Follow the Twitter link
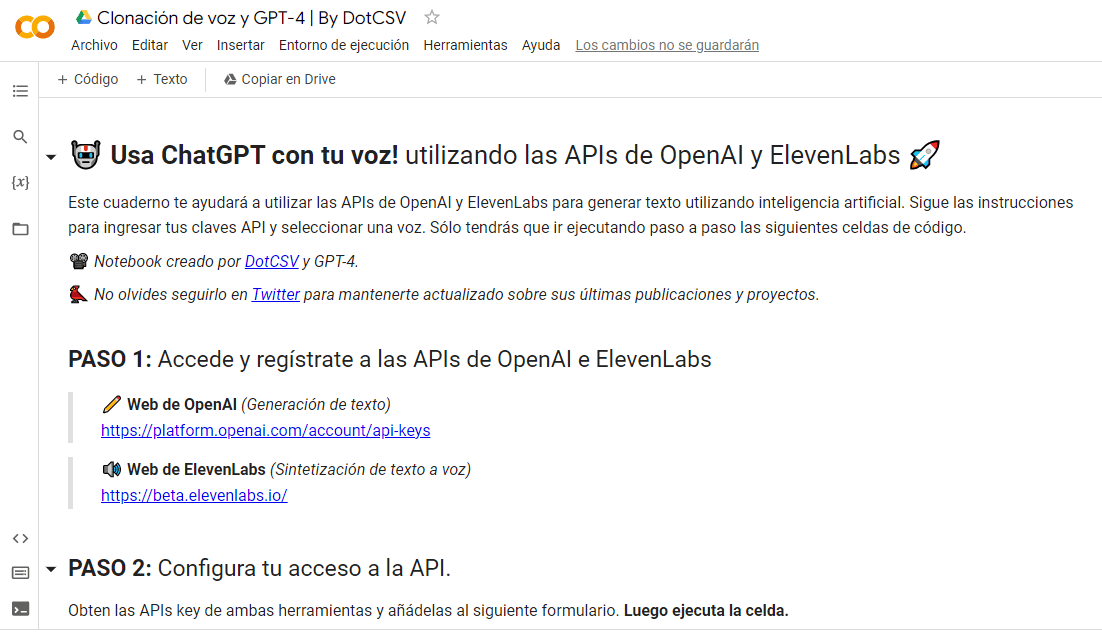The width and height of the screenshot is (1102, 633). [x=276, y=294]
